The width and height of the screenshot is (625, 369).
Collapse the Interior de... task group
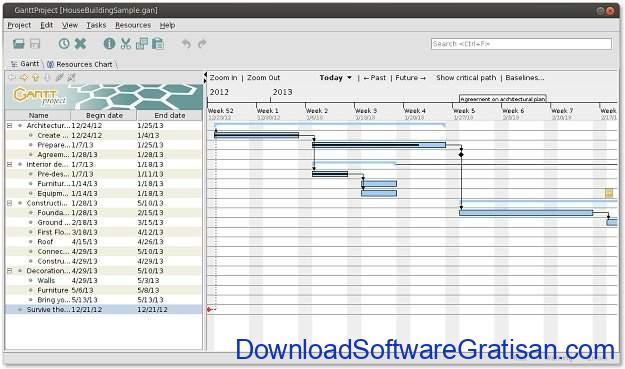pyautogui.click(x=10, y=164)
